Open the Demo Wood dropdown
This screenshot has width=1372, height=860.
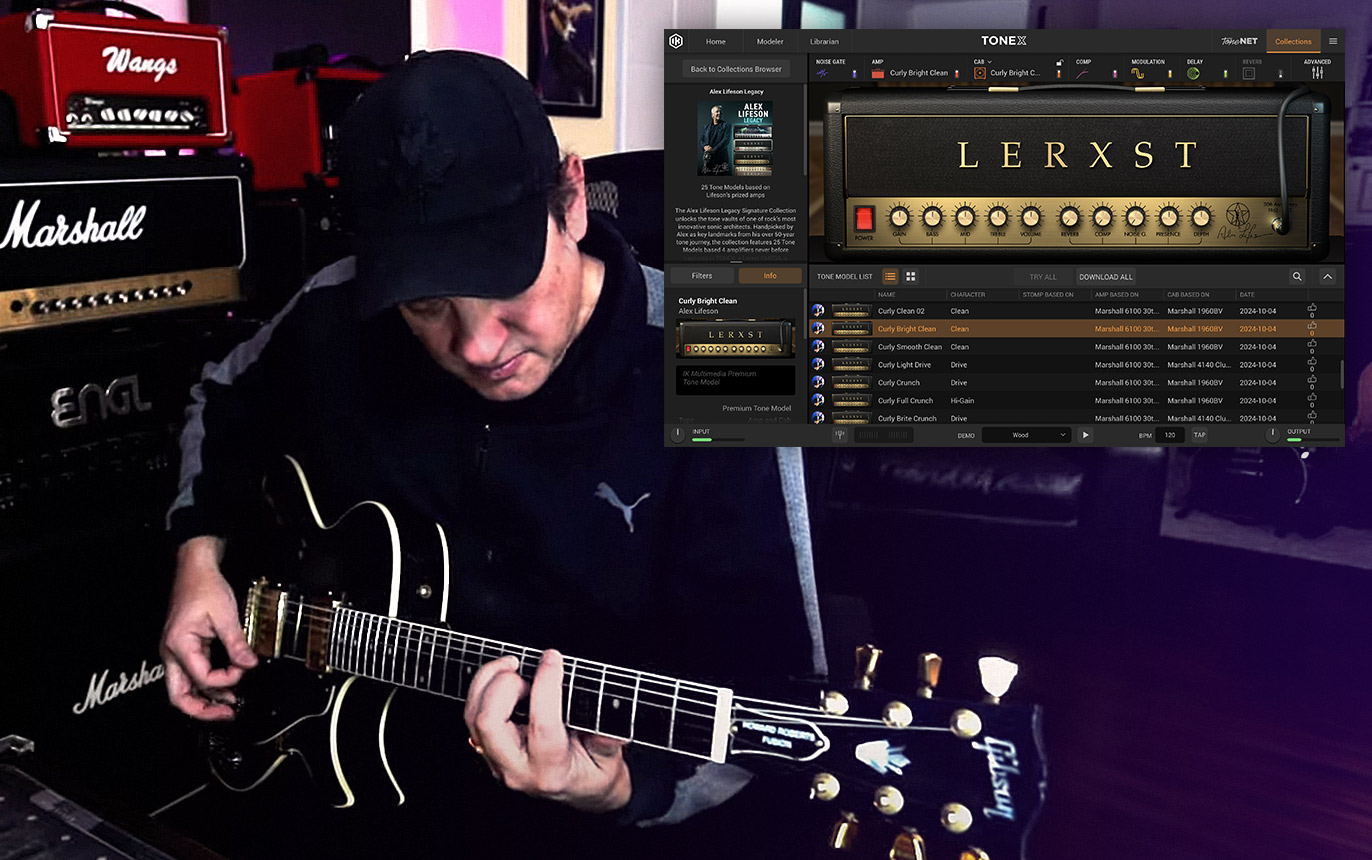pyautogui.click(x=1026, y=435)
